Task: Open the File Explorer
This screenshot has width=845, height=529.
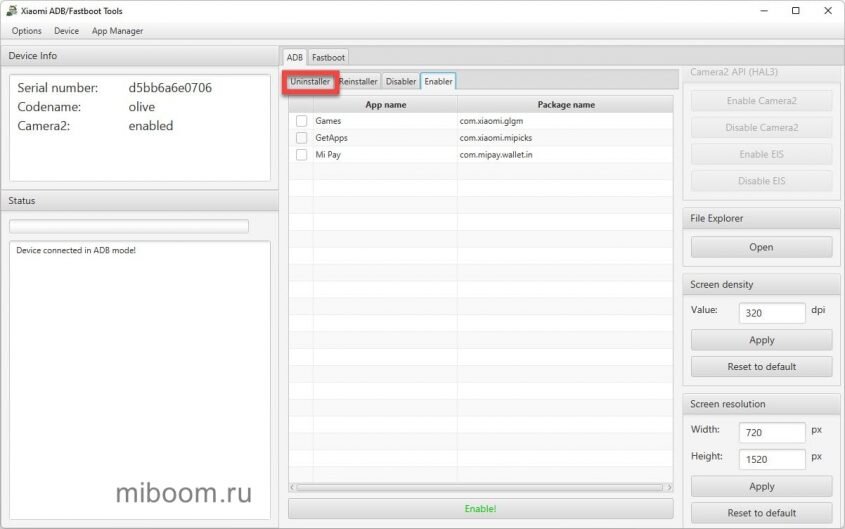Action: 761,247
